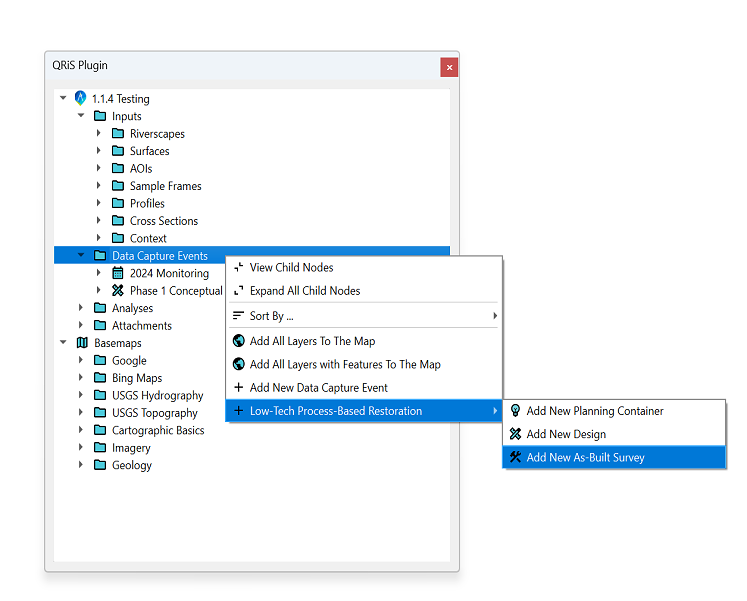Expand the Sample Frames tree node
Image resolution: width=747 pixels, height=601 pixels.
(99, 186)
